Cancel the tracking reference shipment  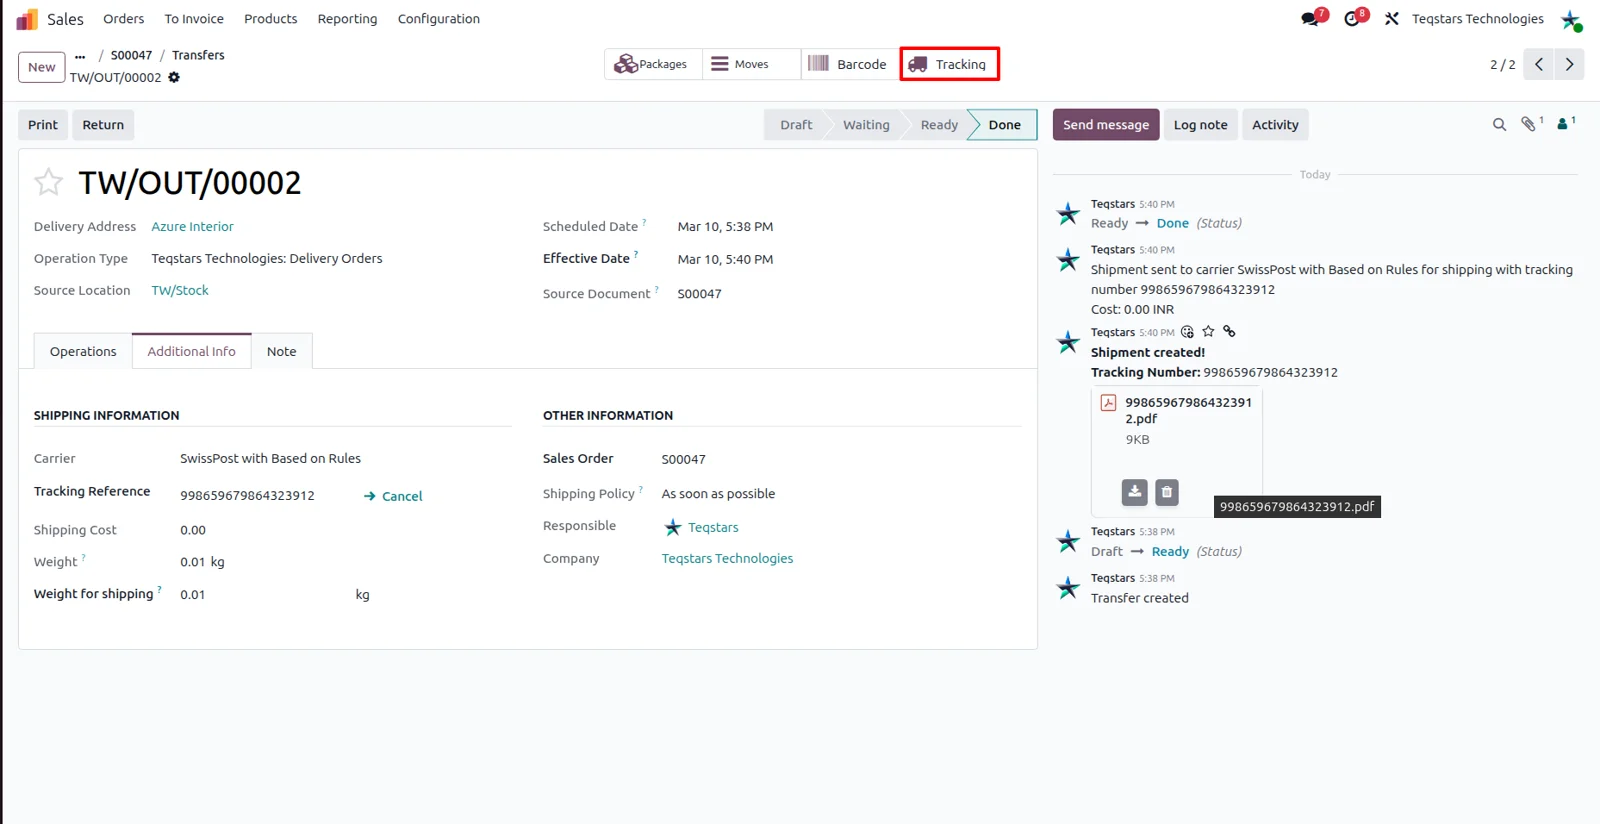tap(393, 496)
